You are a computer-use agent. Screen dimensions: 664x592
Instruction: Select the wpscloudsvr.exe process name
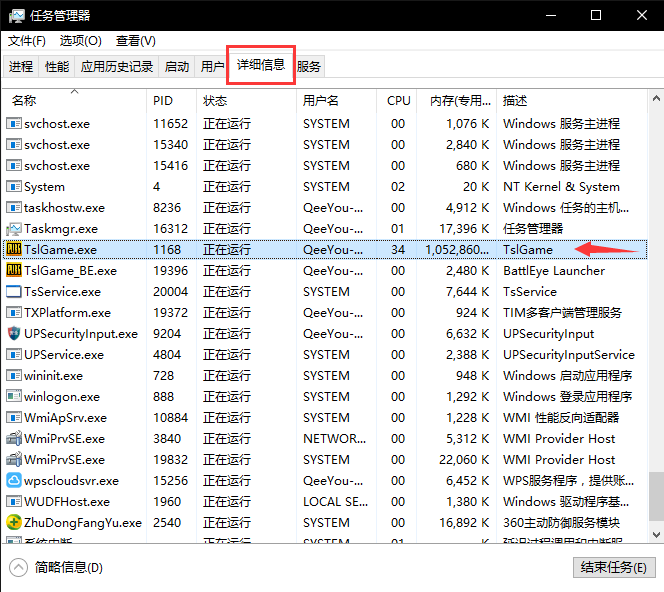coord(72,481)
